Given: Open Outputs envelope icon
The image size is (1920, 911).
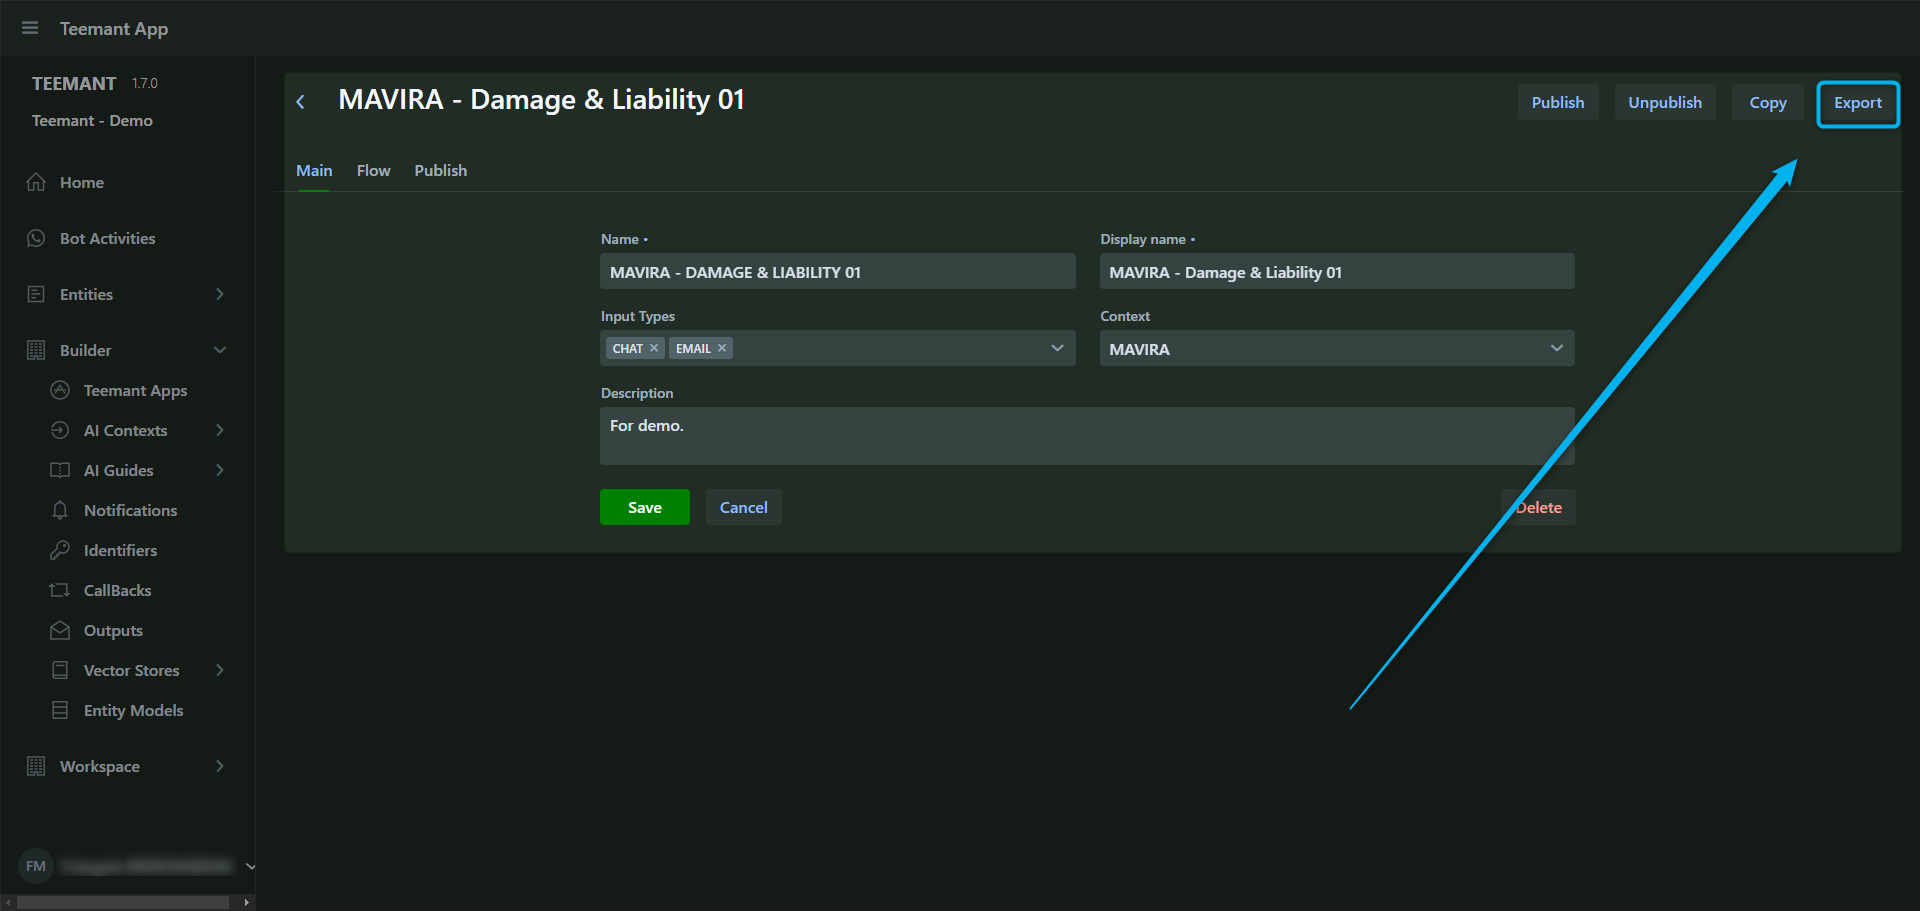Looking at the screenshot, I should click(60, 630).
